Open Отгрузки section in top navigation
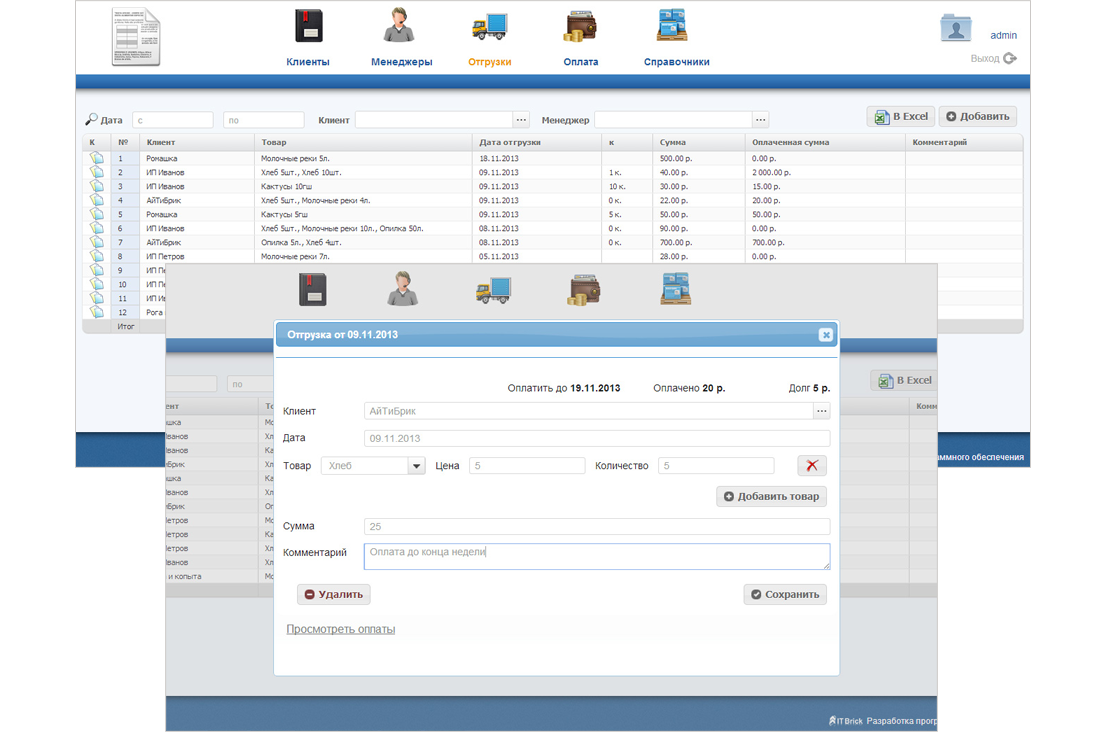The height and width of the screenshot is (754, 1100). point(490,62)
